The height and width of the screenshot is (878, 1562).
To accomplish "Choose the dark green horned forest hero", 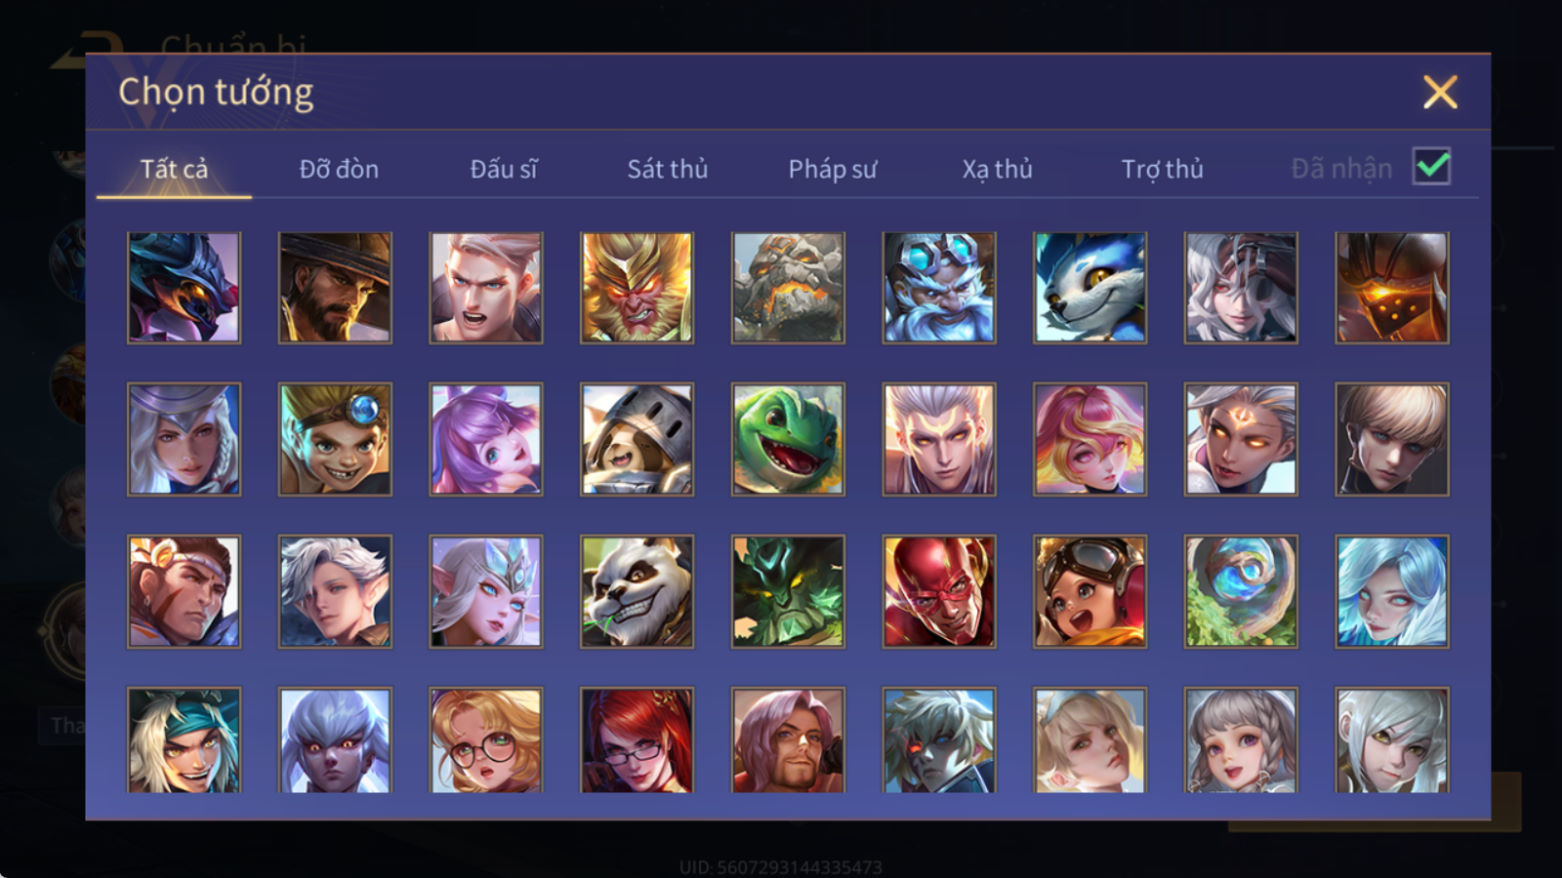I will (788, 591).
